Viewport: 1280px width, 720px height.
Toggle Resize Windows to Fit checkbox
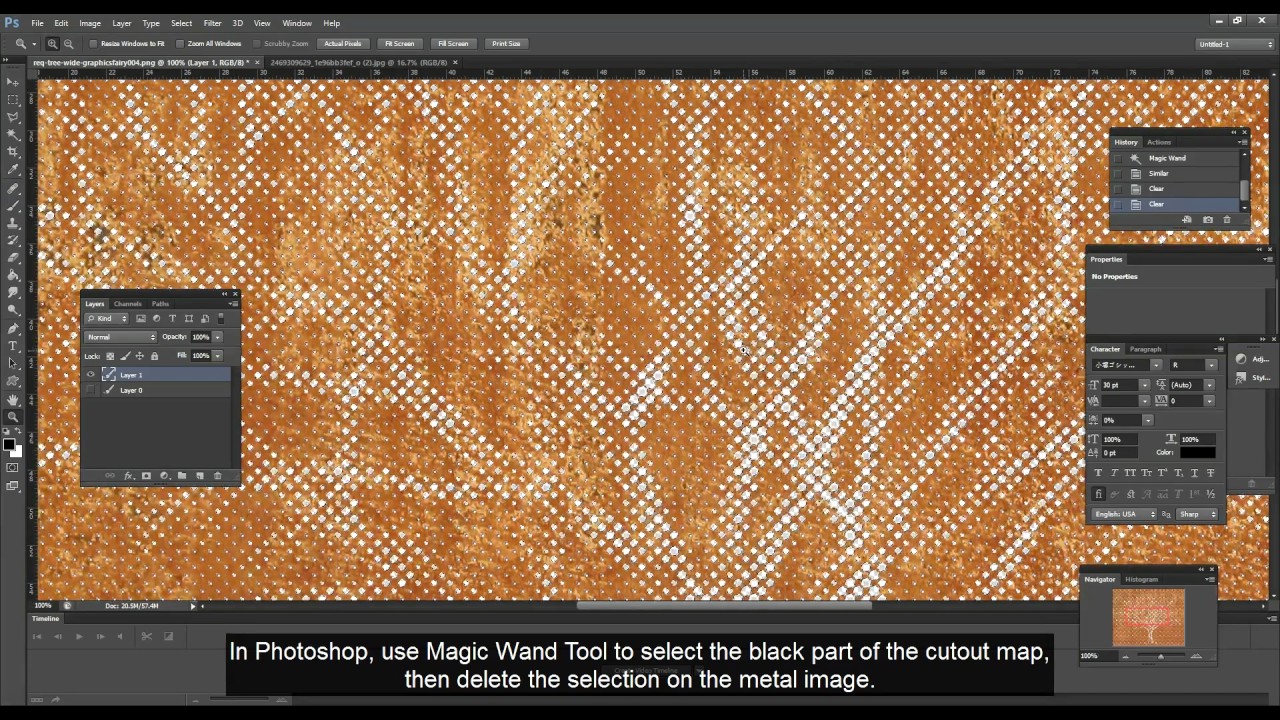(94, 44)
